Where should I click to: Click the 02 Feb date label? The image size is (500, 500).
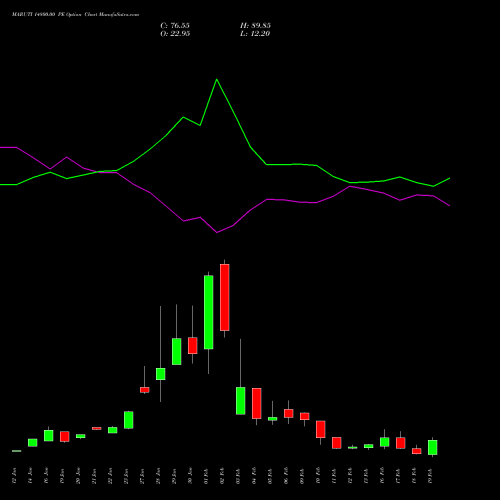[222, 476]
